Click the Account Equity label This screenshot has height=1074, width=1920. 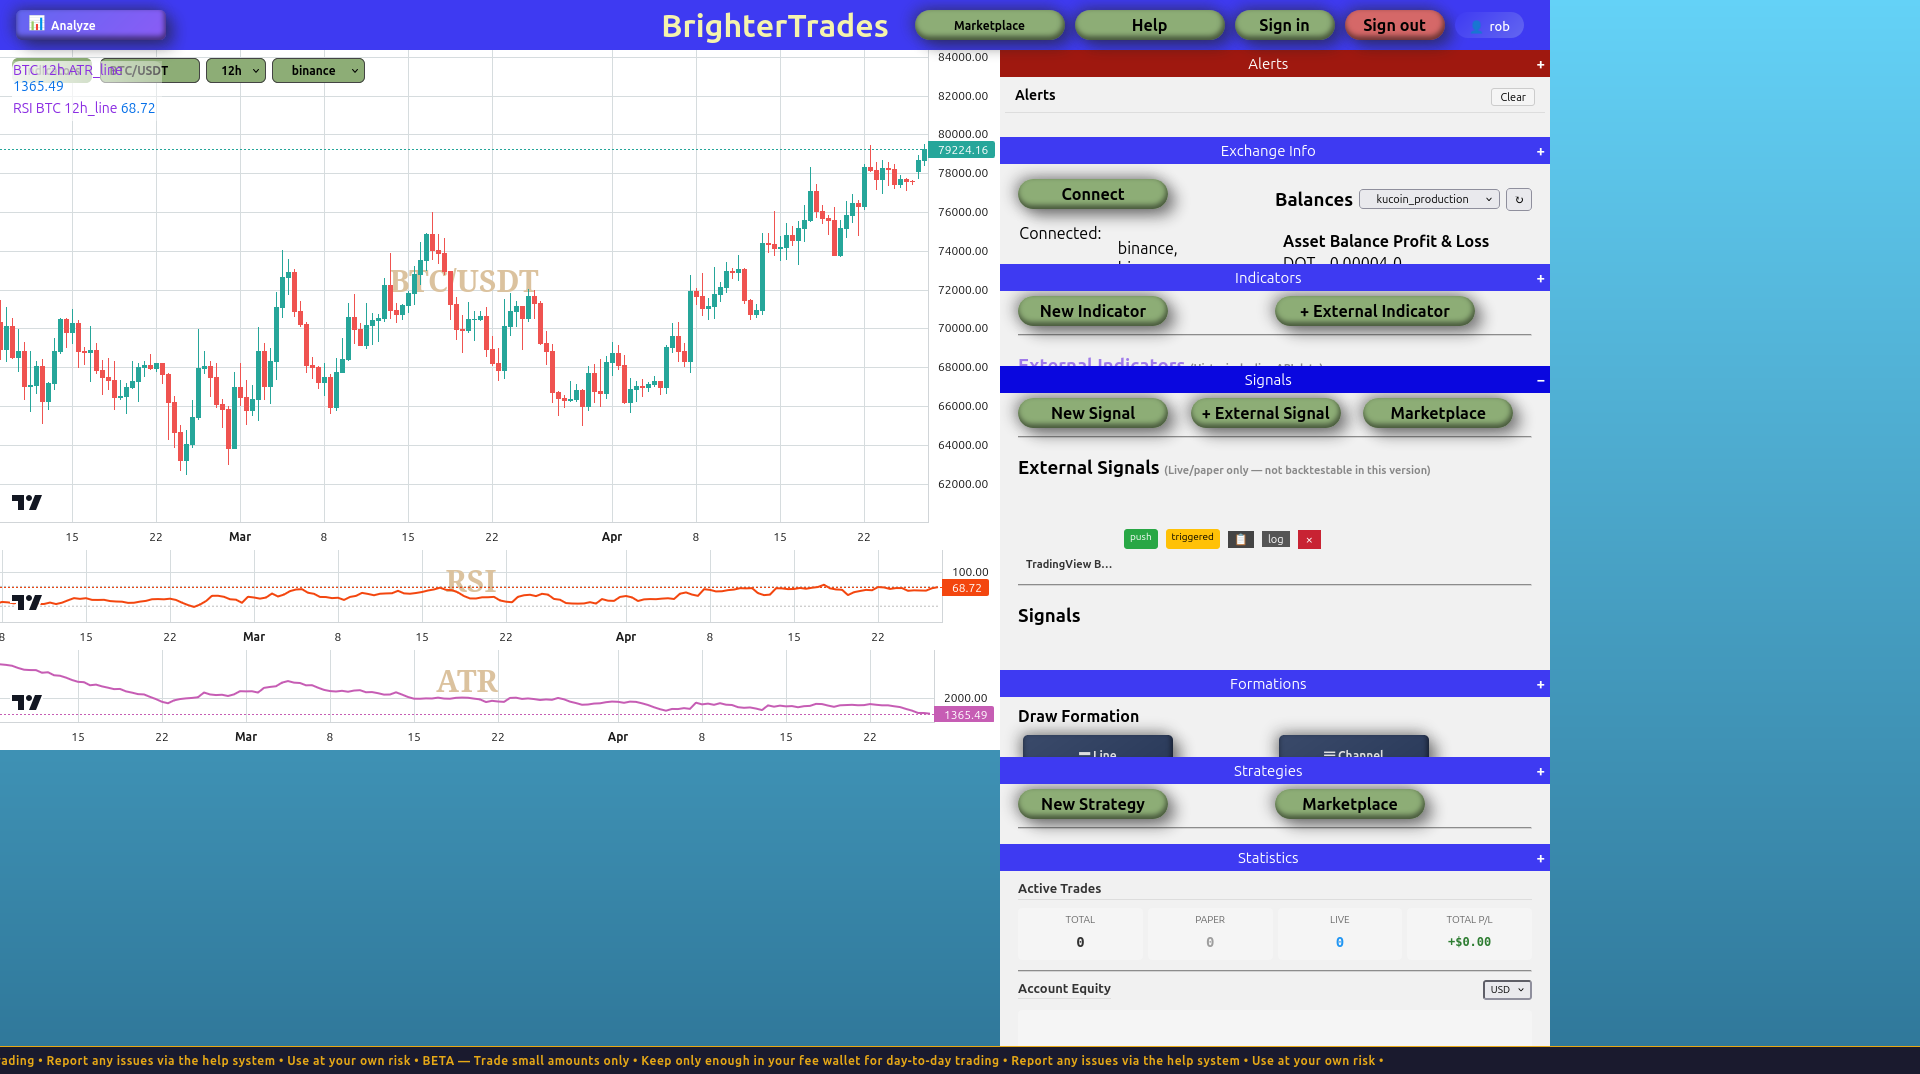point(1064,989)
